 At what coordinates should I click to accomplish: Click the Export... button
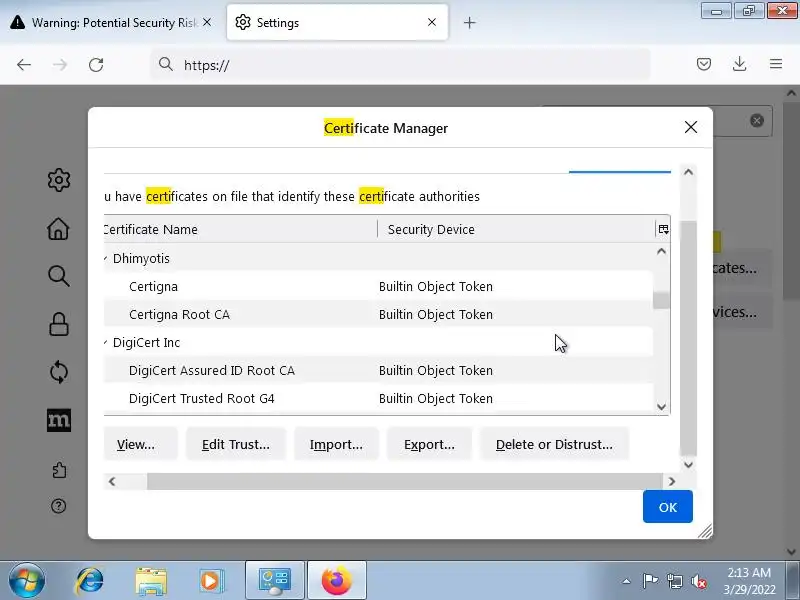click(x=429, y=444)
